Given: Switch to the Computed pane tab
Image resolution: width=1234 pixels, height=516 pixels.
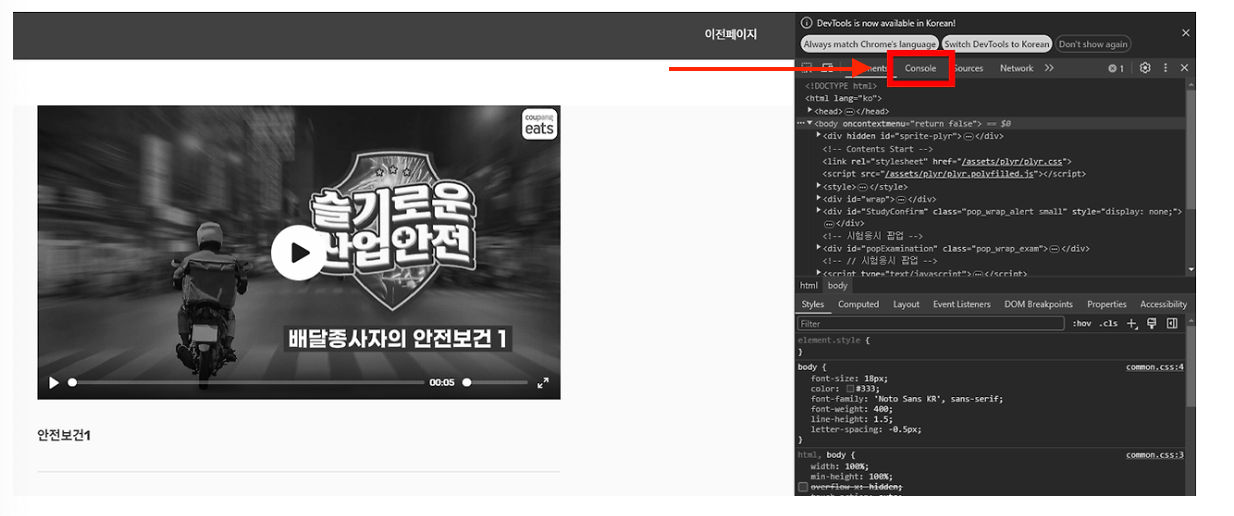Looking at the screenshot, I should point(858,304).
